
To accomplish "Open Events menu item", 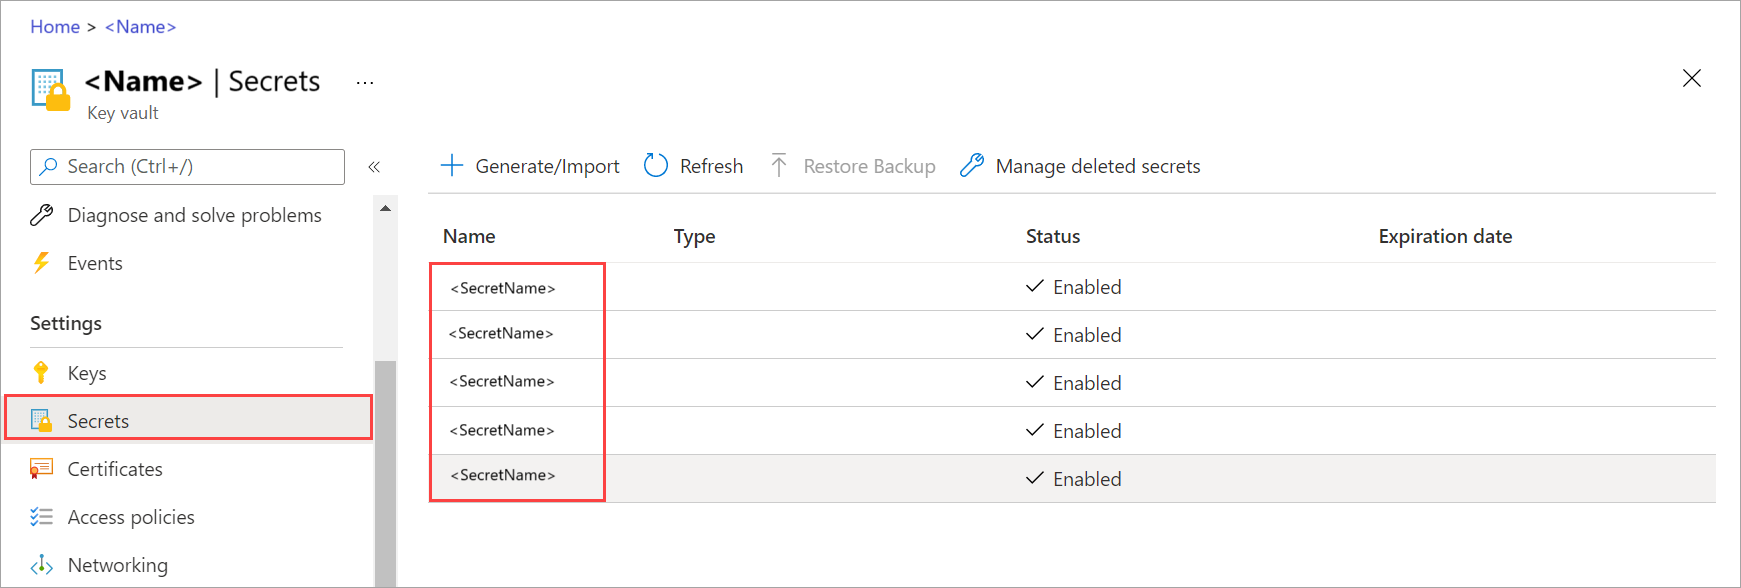I will point(95,263).
